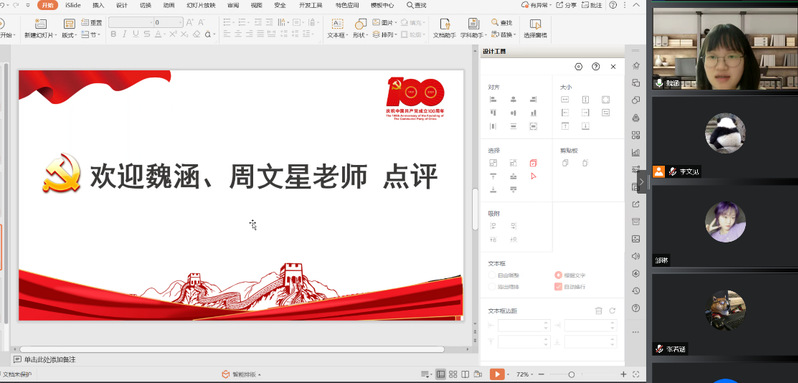Click the 分享 share button
Screen dimensions: 798x383
(x=566, y=5)
